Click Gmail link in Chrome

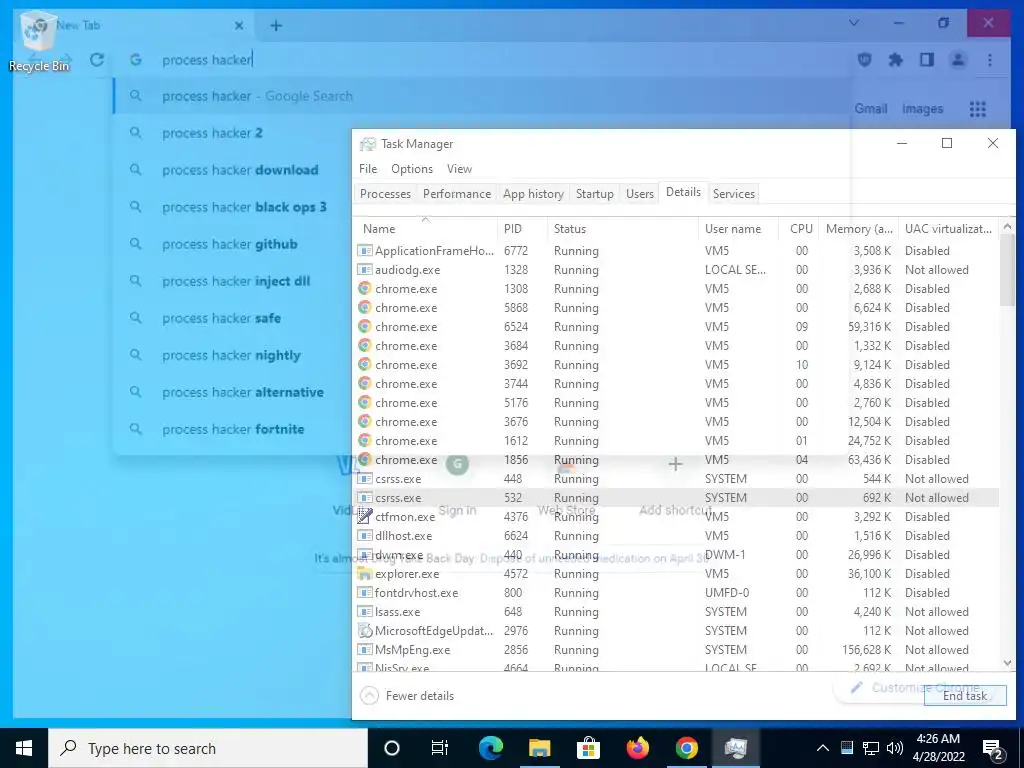point(871,109)
